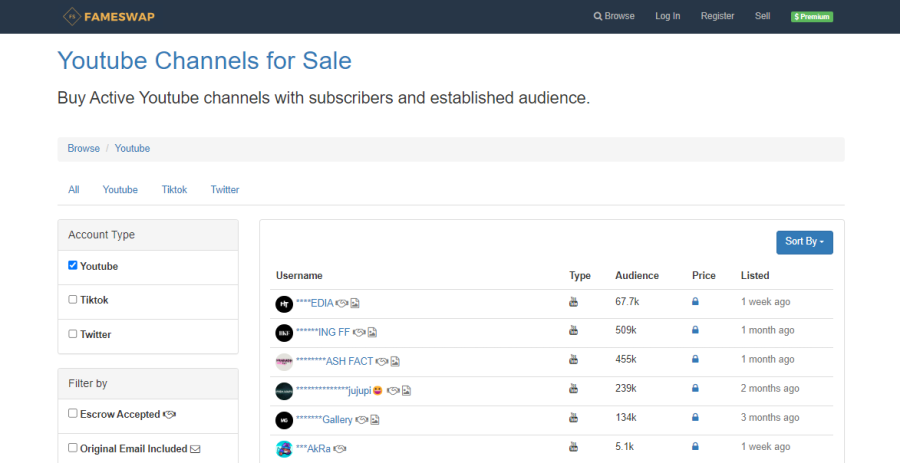Click the 455k audience value
This screenshot has height=463, width=900.
point(626,359)
